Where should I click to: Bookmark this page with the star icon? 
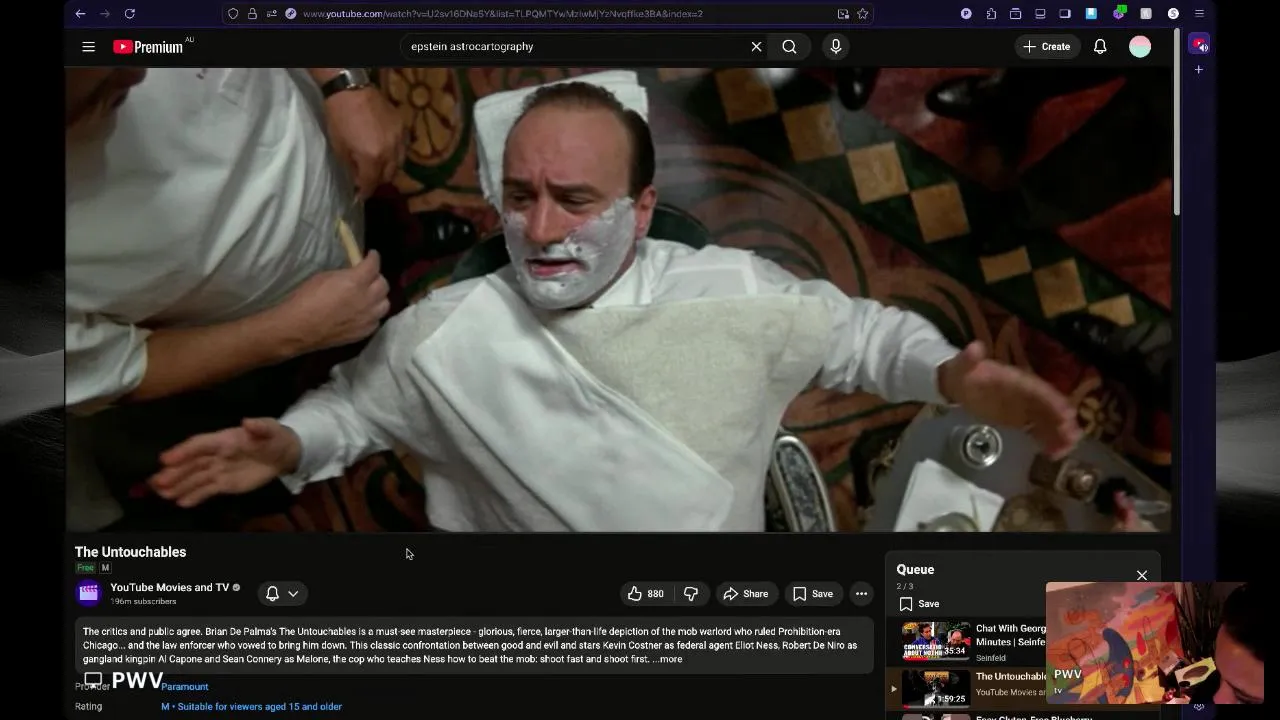point(863,14)
